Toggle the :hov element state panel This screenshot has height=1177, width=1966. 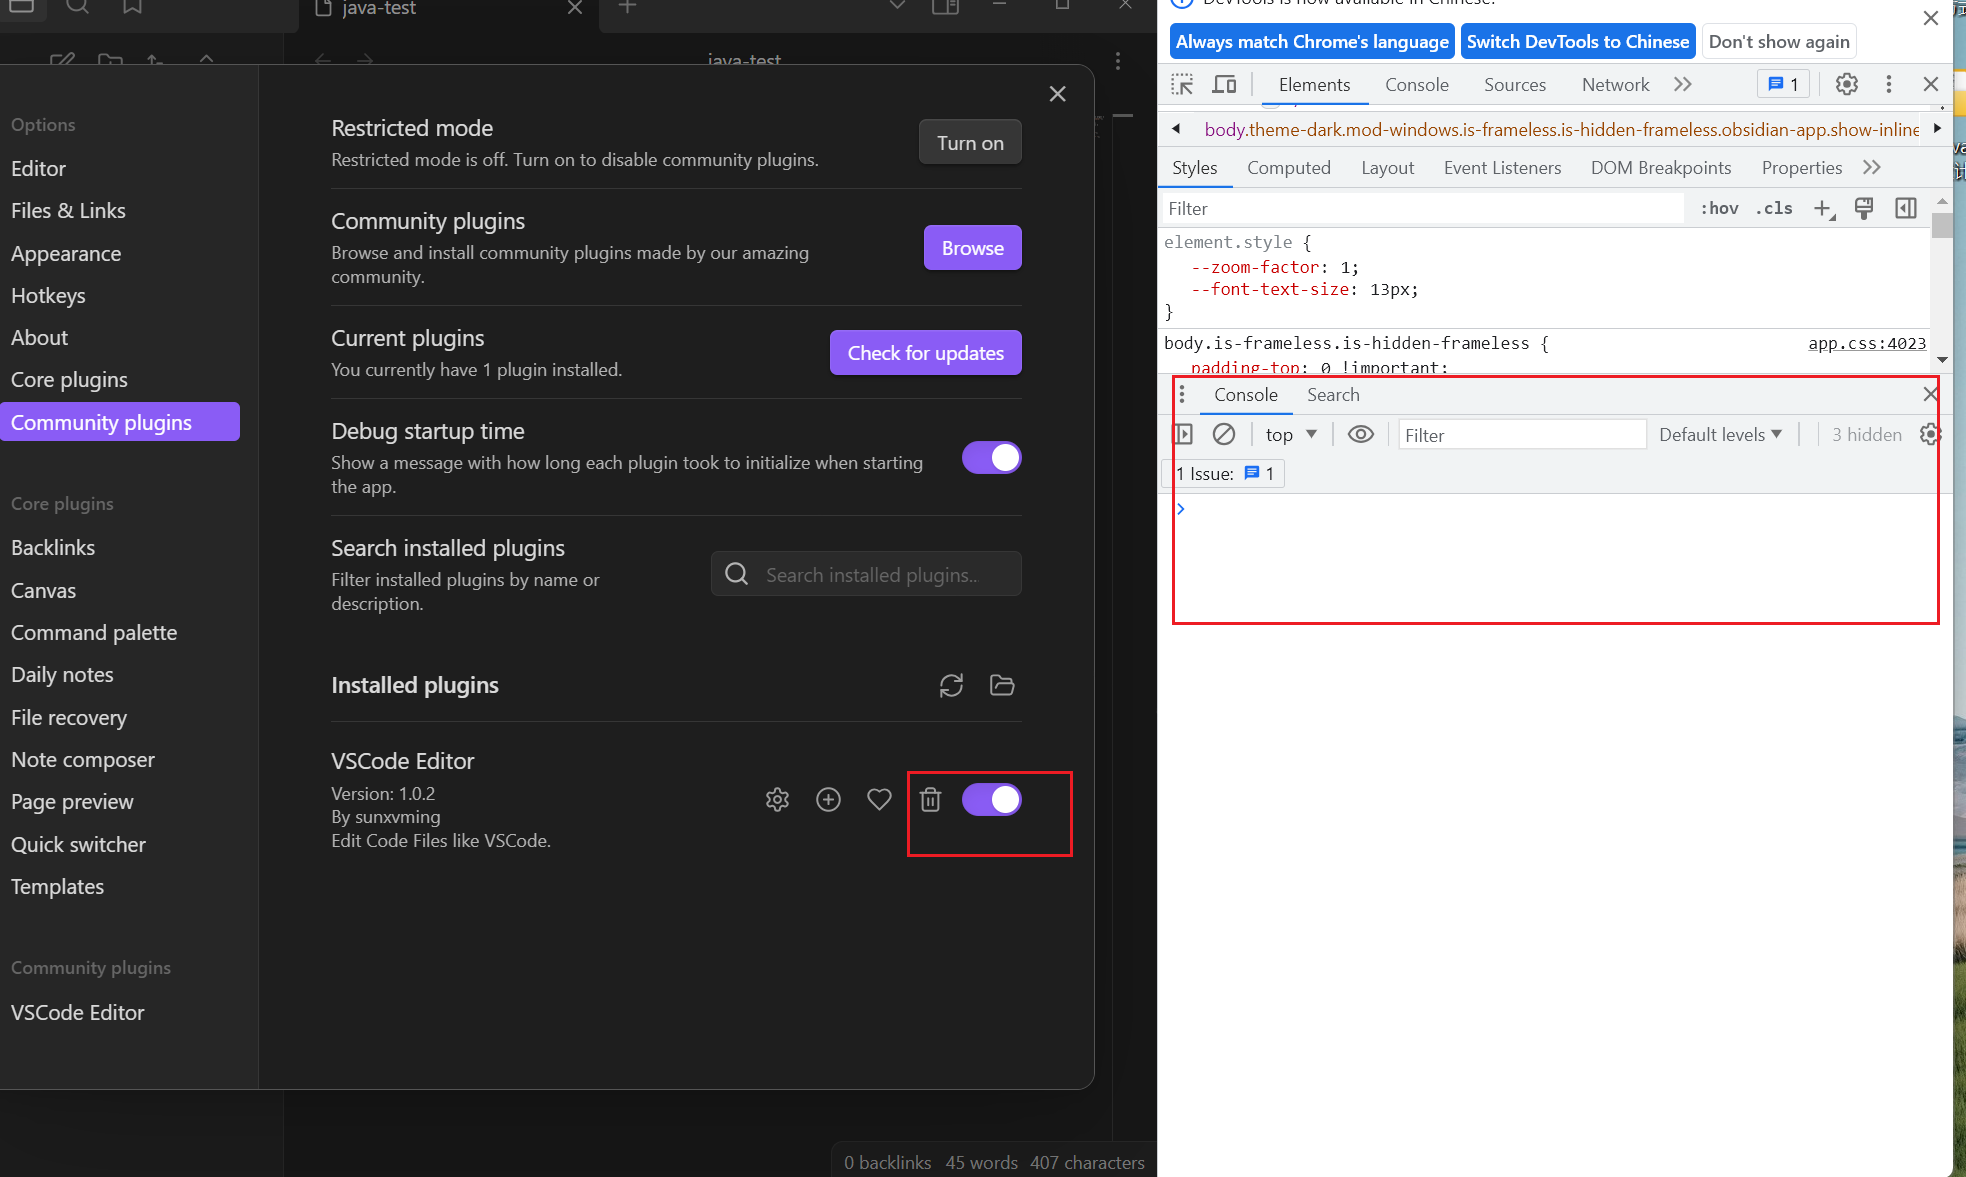[x=1717, y=208]
